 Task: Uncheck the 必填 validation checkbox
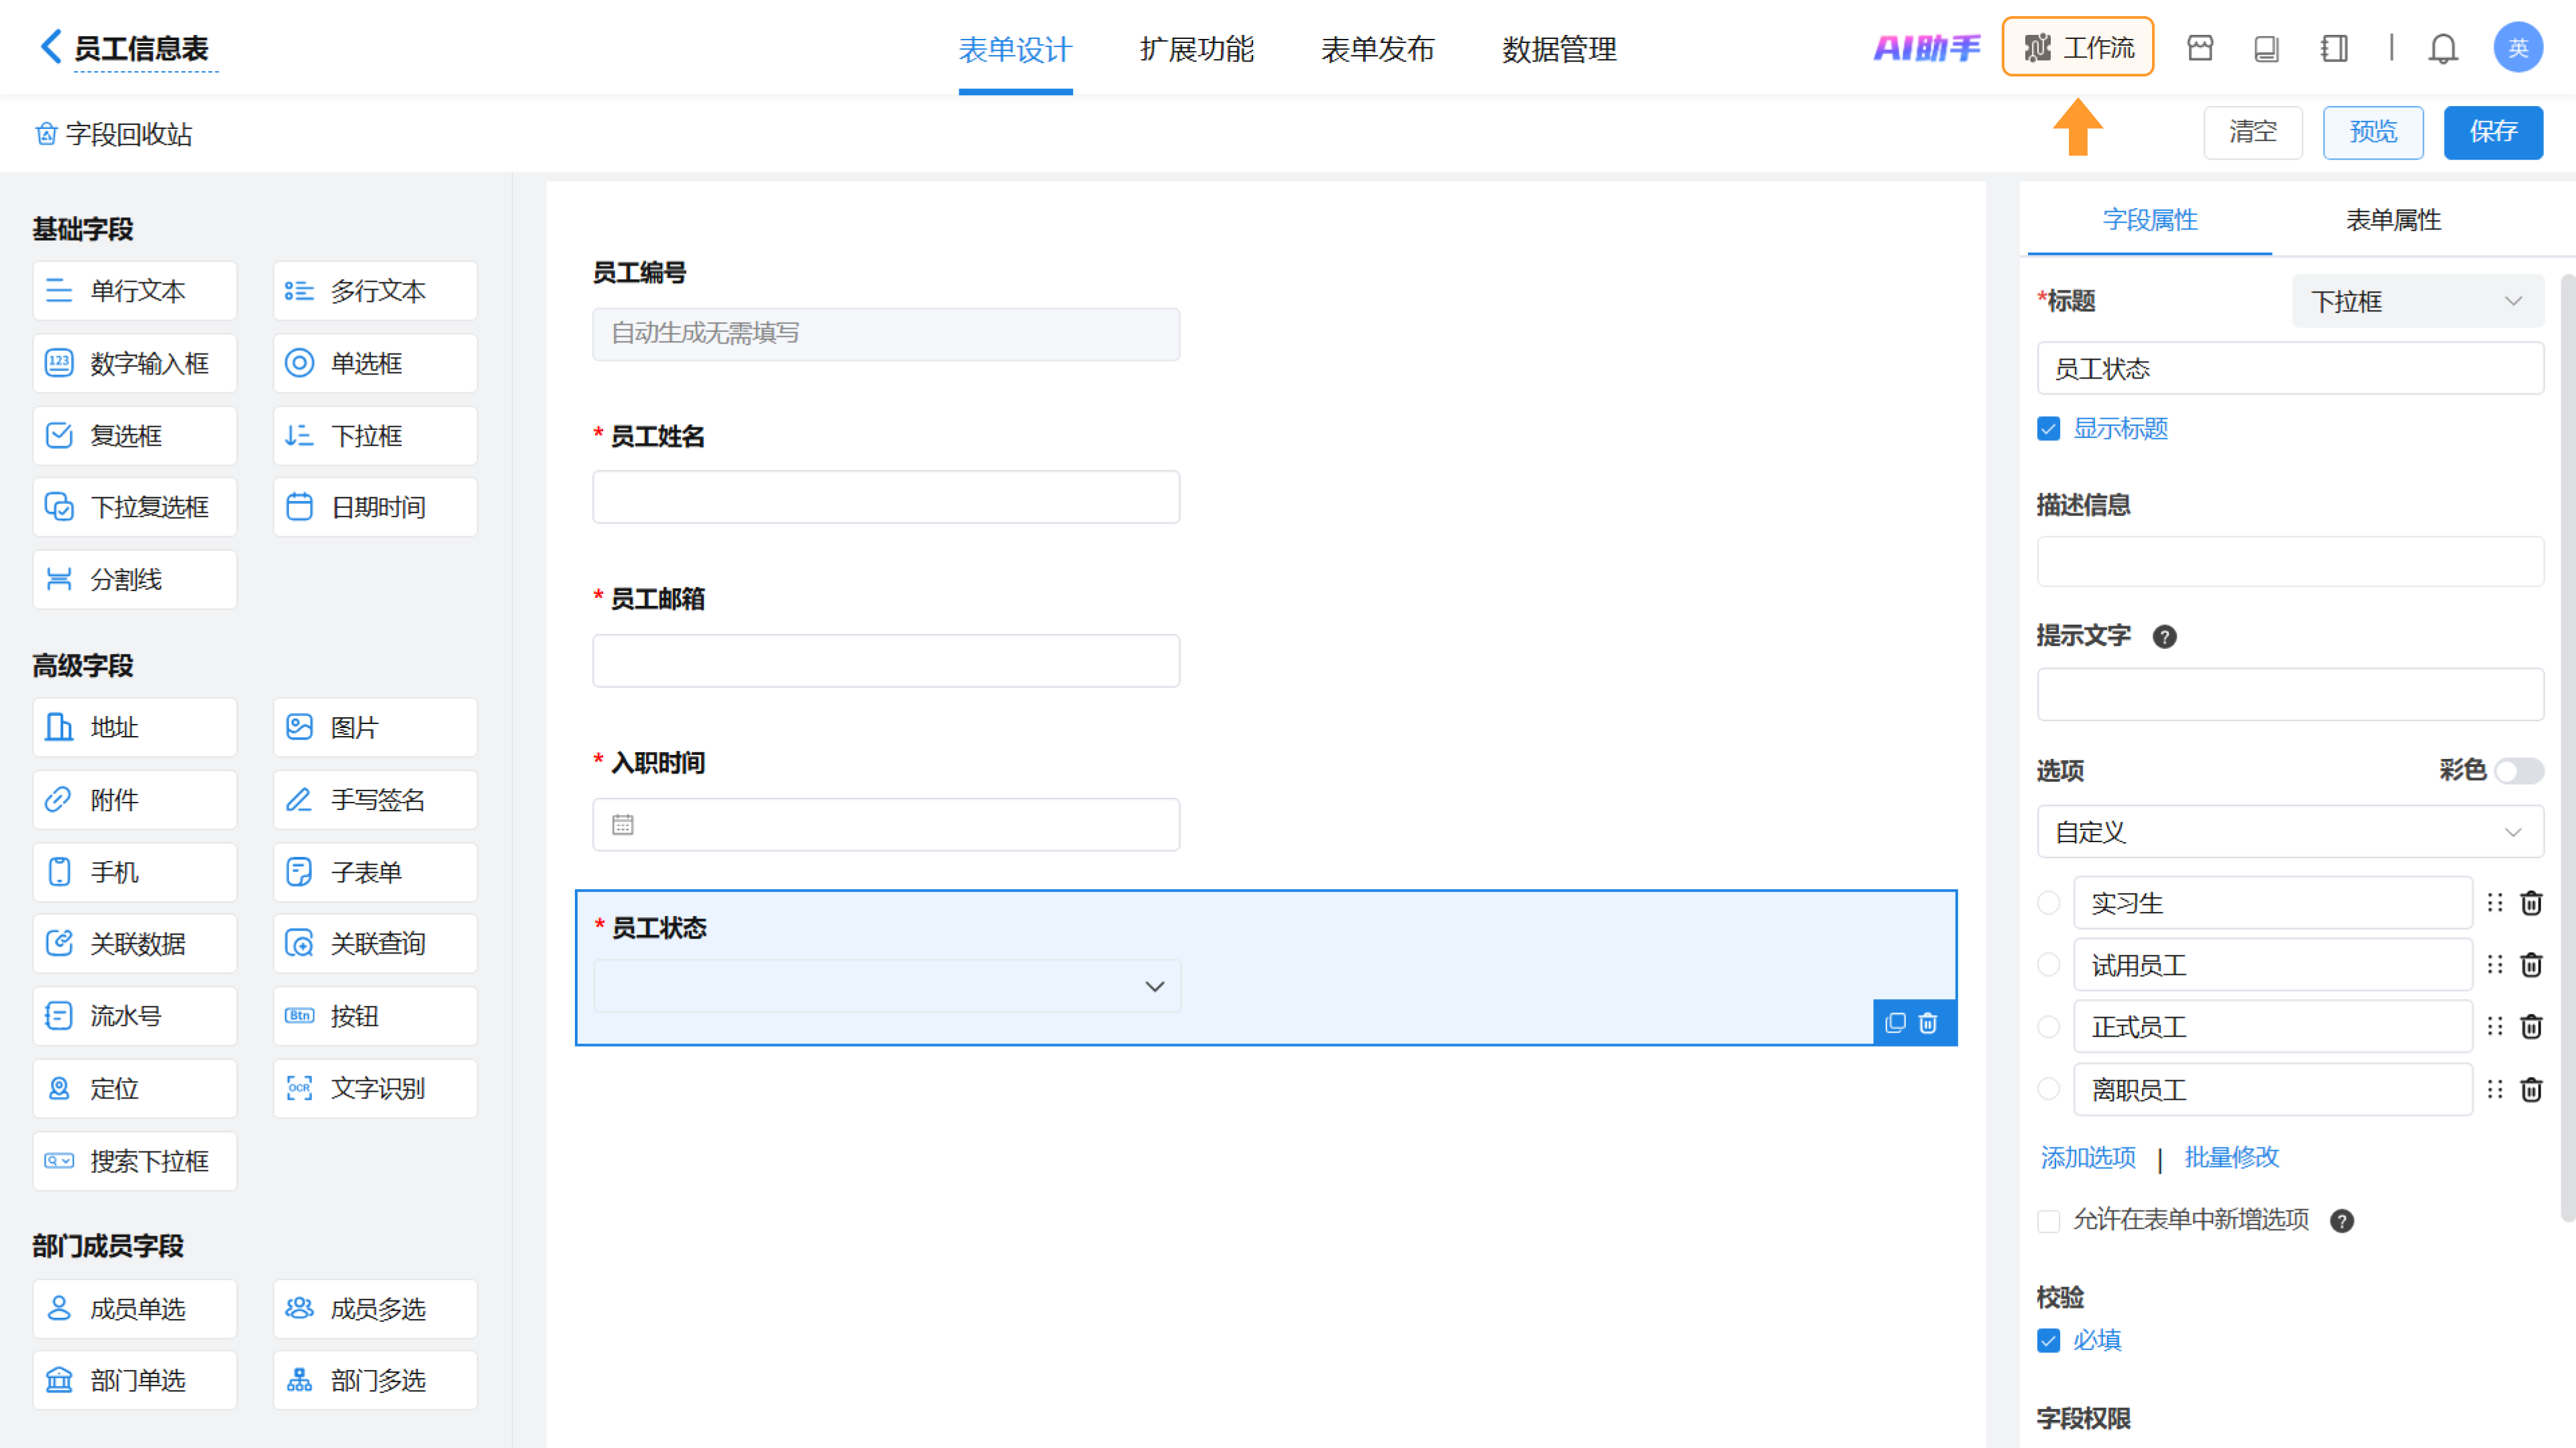click(2048, 1341)
